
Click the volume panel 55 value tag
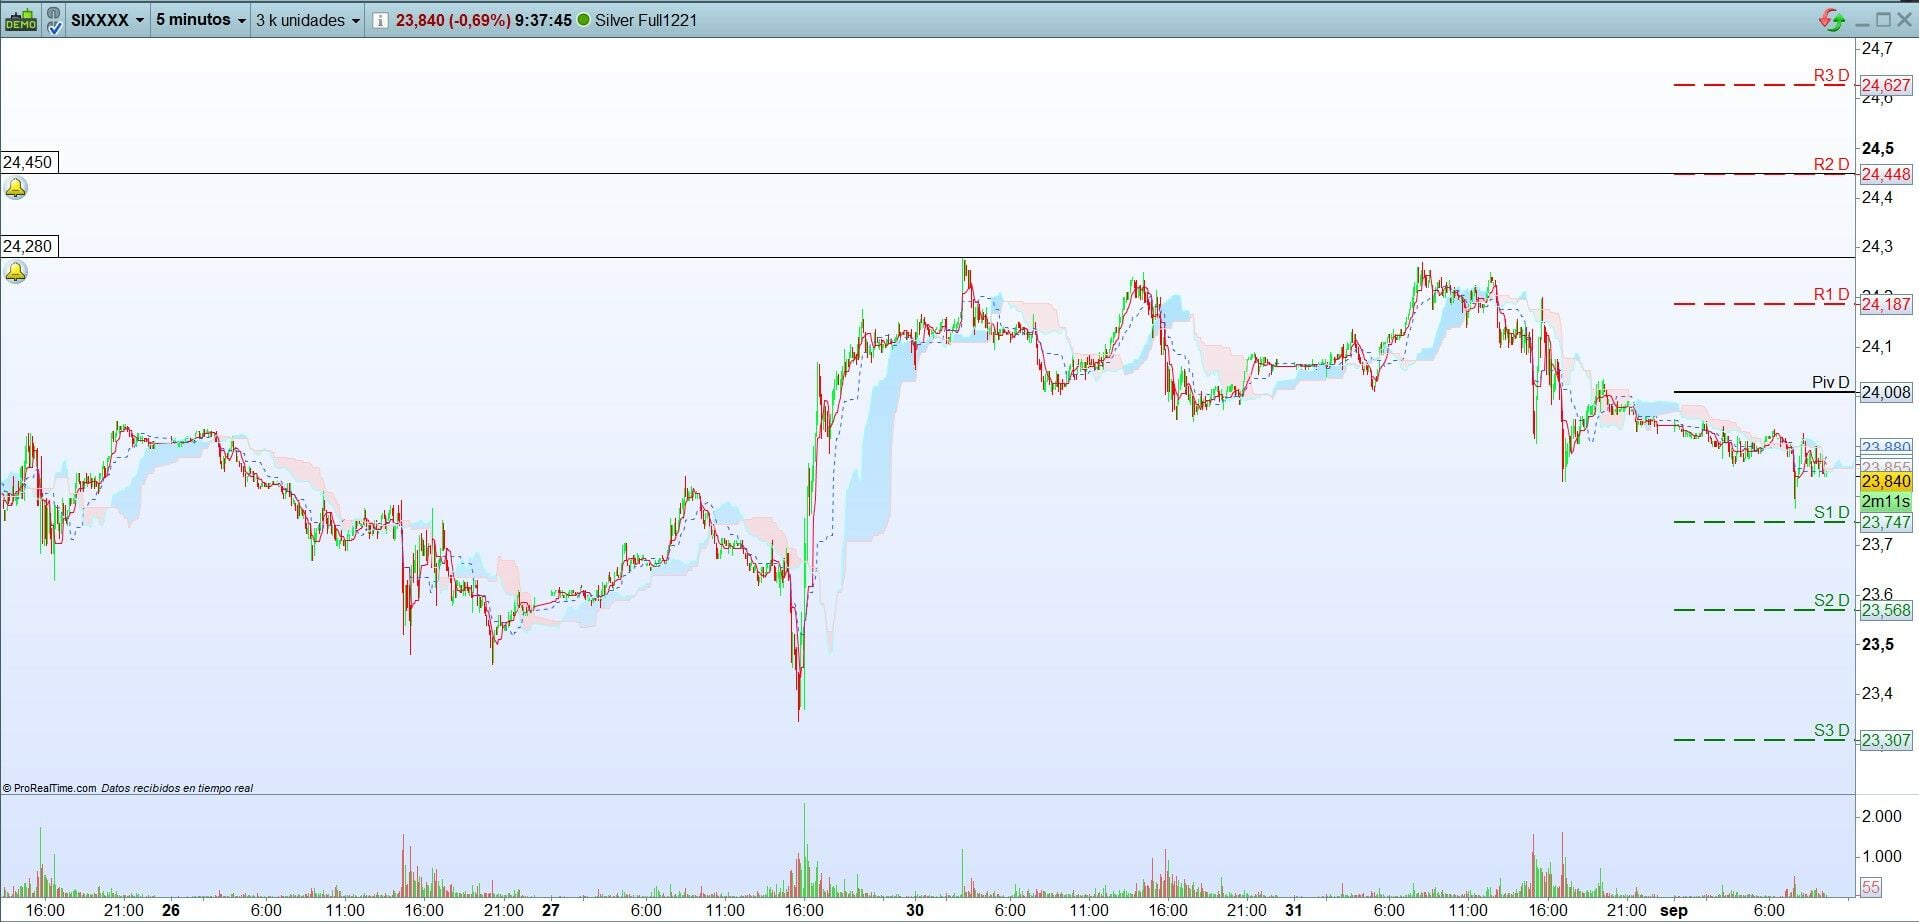click(x=1871, y=887)
